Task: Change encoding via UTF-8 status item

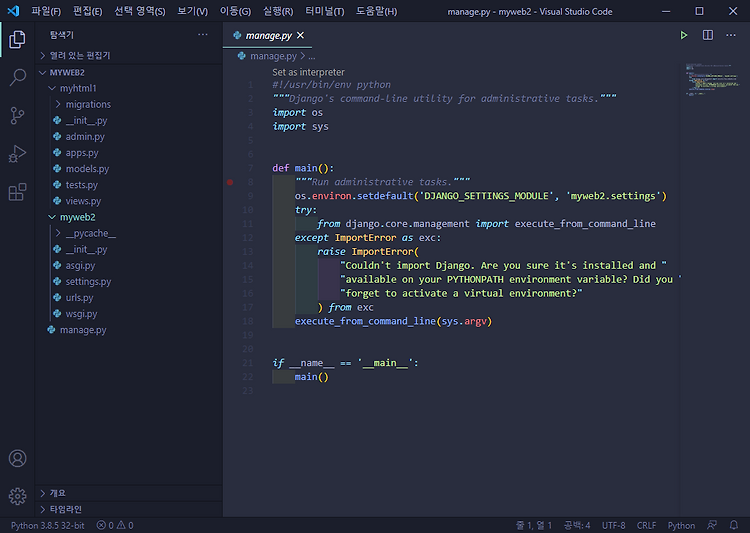Action: [x=614, y=525]
